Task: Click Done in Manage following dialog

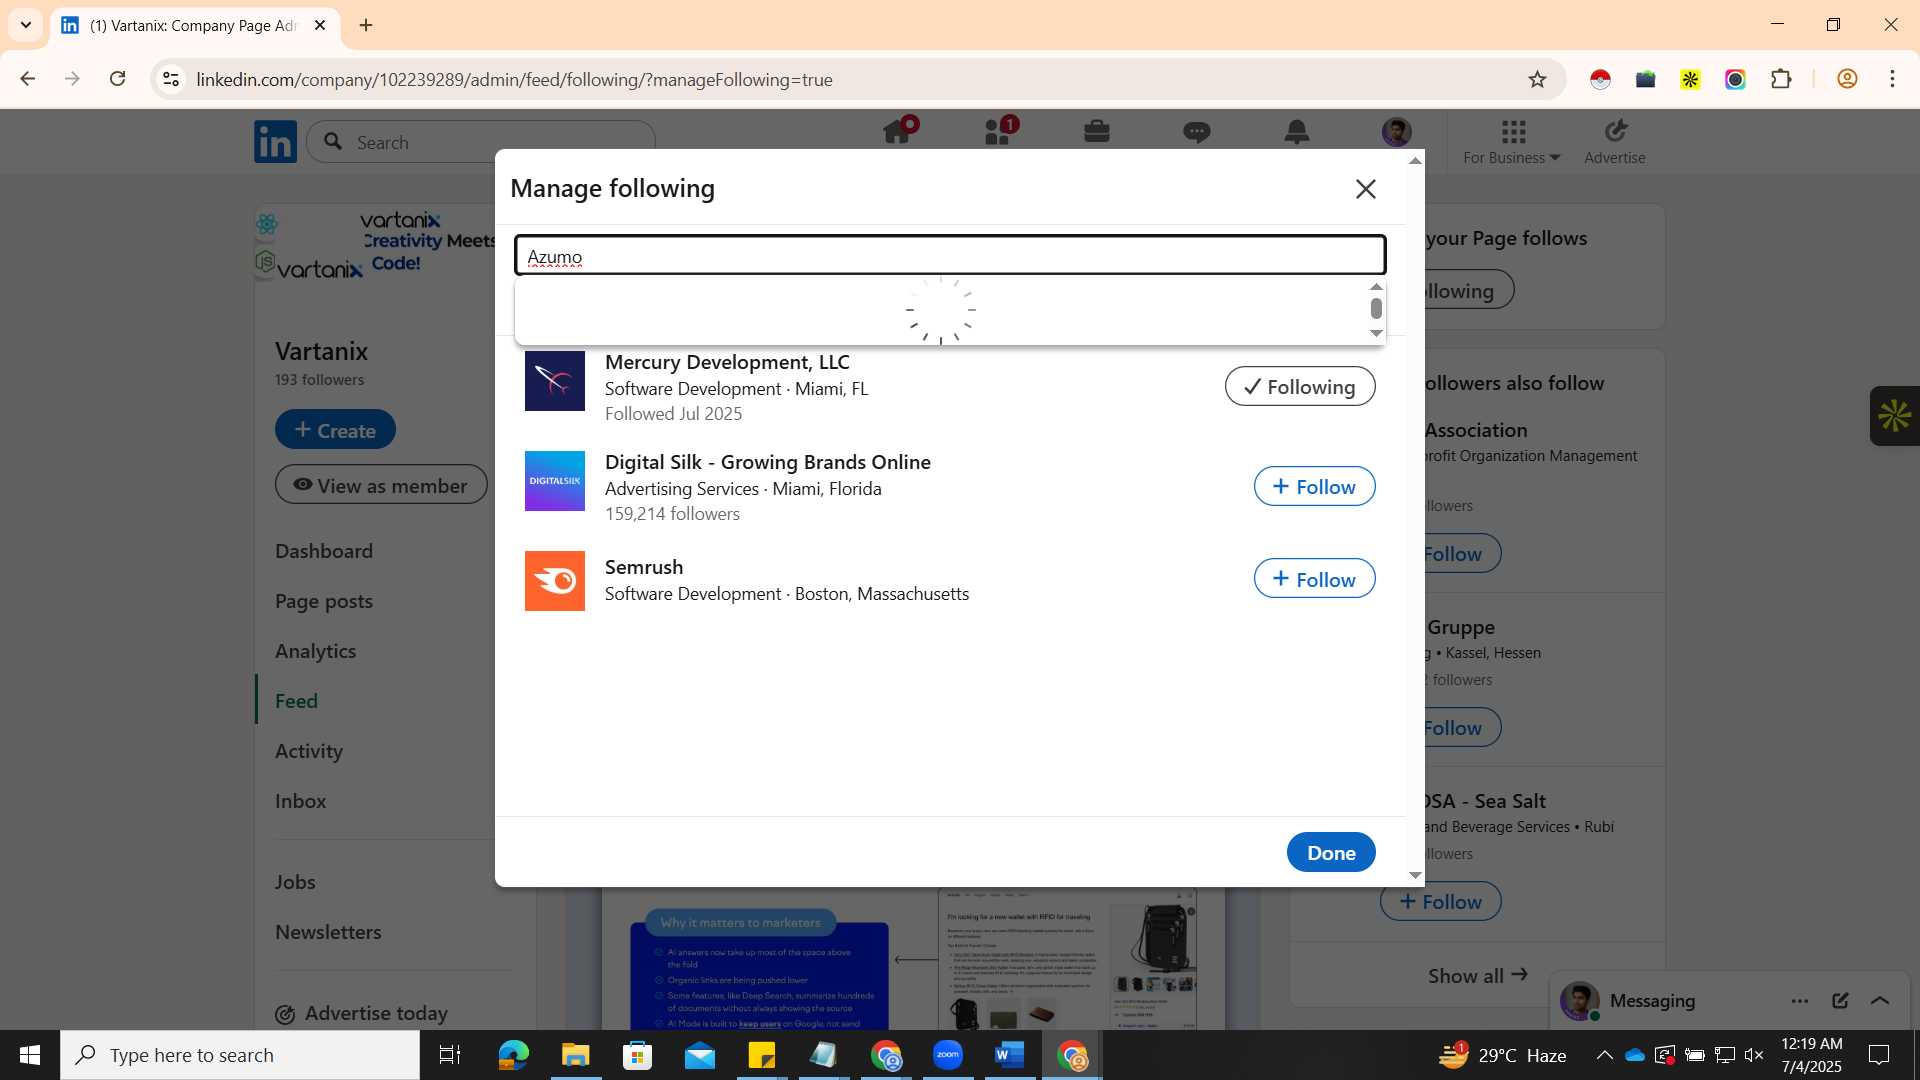Action: pyautogui.click(x=1331, y=853)
